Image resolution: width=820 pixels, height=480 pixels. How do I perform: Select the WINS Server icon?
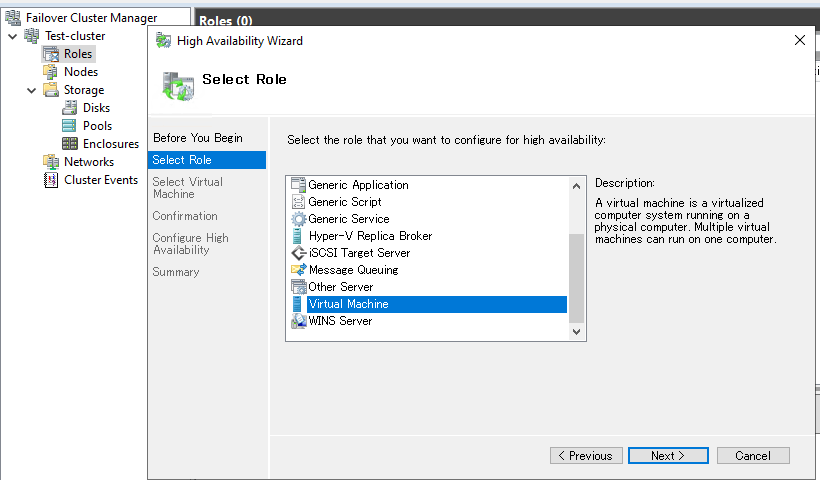pyautogui.click(x=299, y=321)
